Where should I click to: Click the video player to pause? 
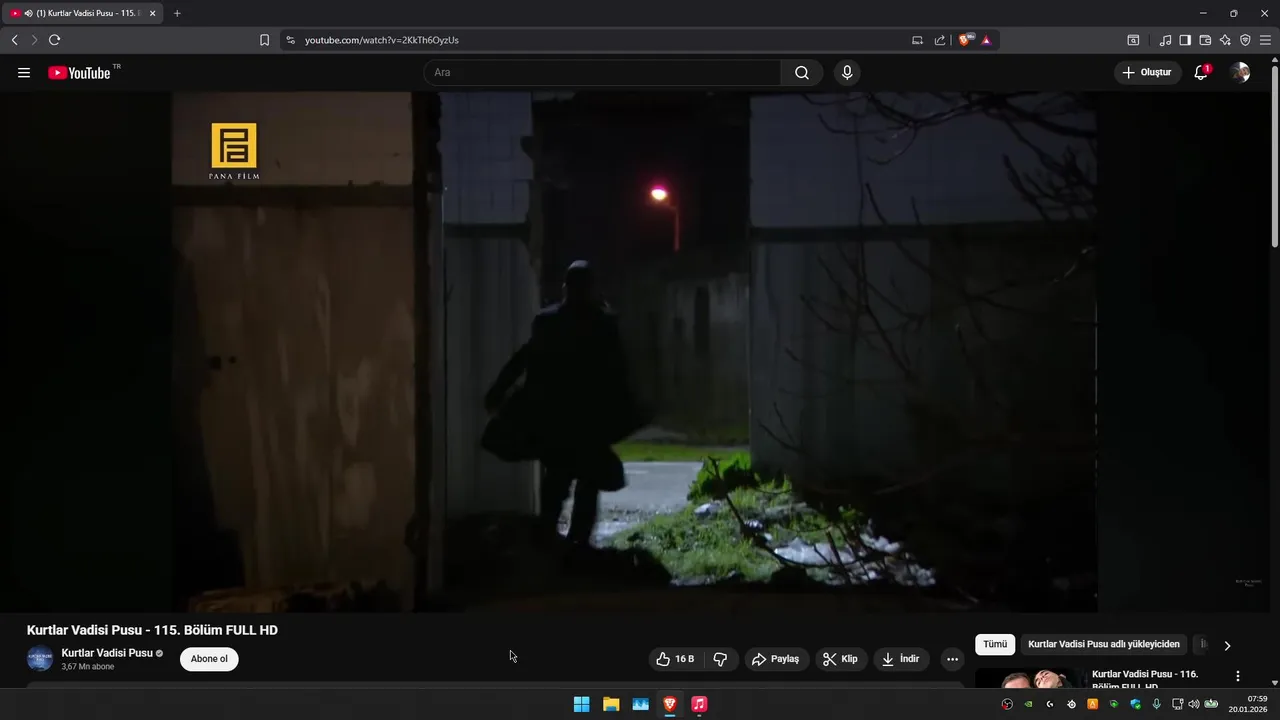[634, 352]
